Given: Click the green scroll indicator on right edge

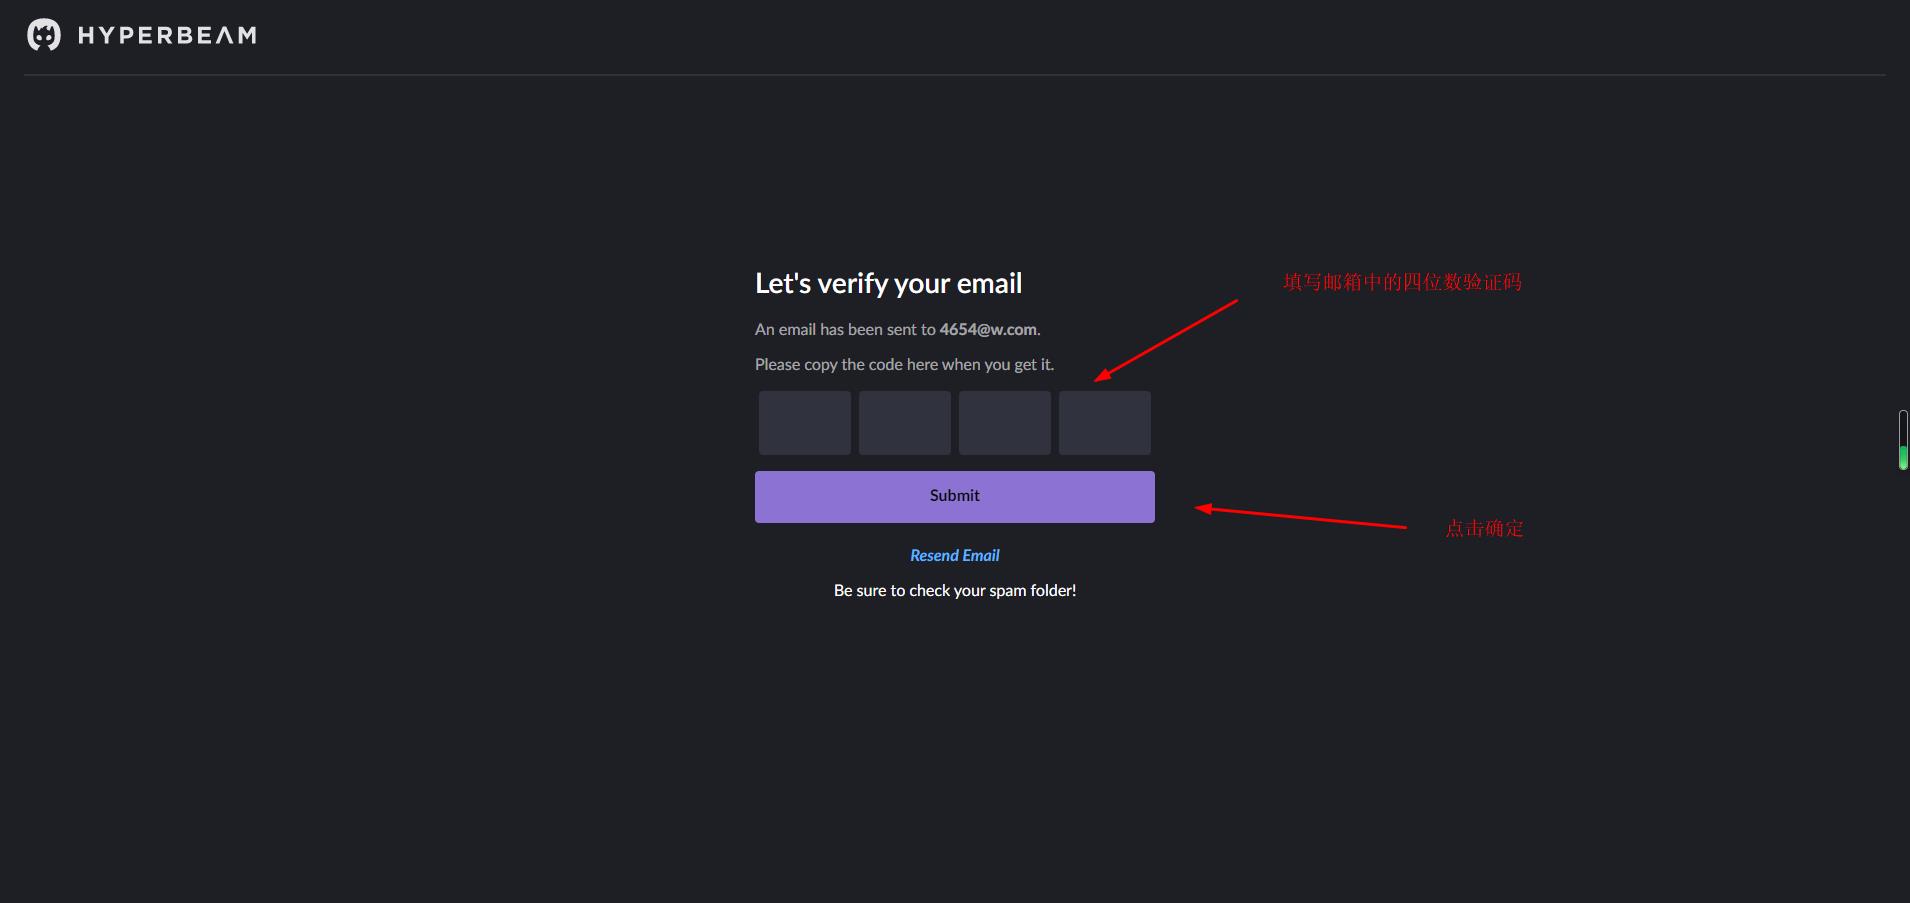Looking at the screenshot, I should coord(1903,457).
